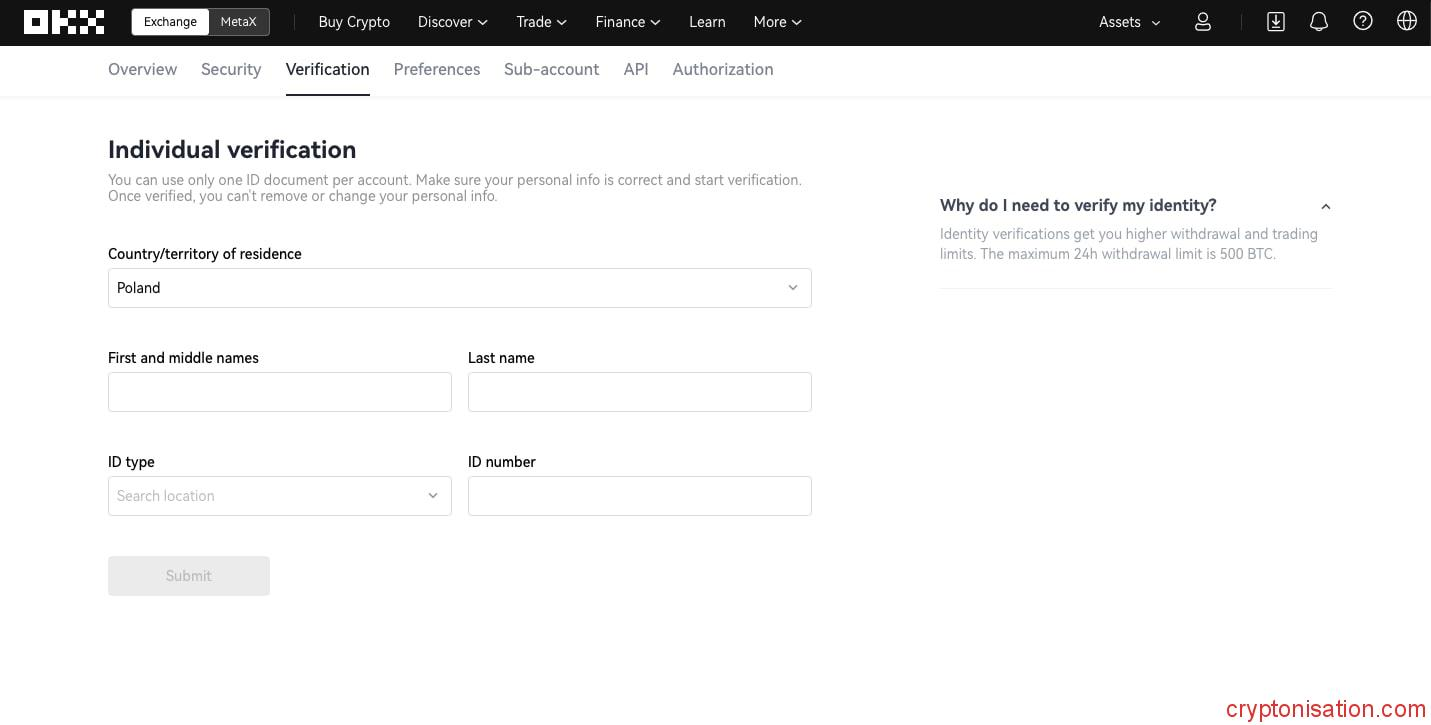Open the ID type dropdown
Viewport: 1431px width, 725px height.
click(279, 496)
